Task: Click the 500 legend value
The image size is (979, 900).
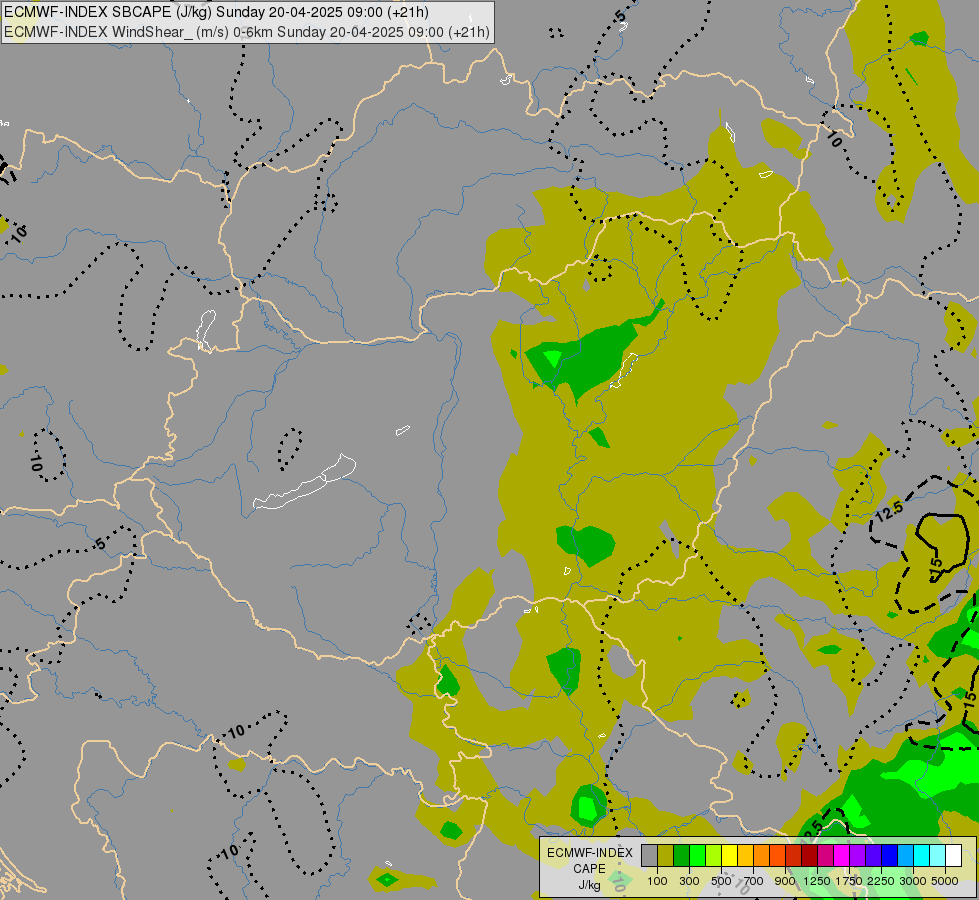Action: 721,881
